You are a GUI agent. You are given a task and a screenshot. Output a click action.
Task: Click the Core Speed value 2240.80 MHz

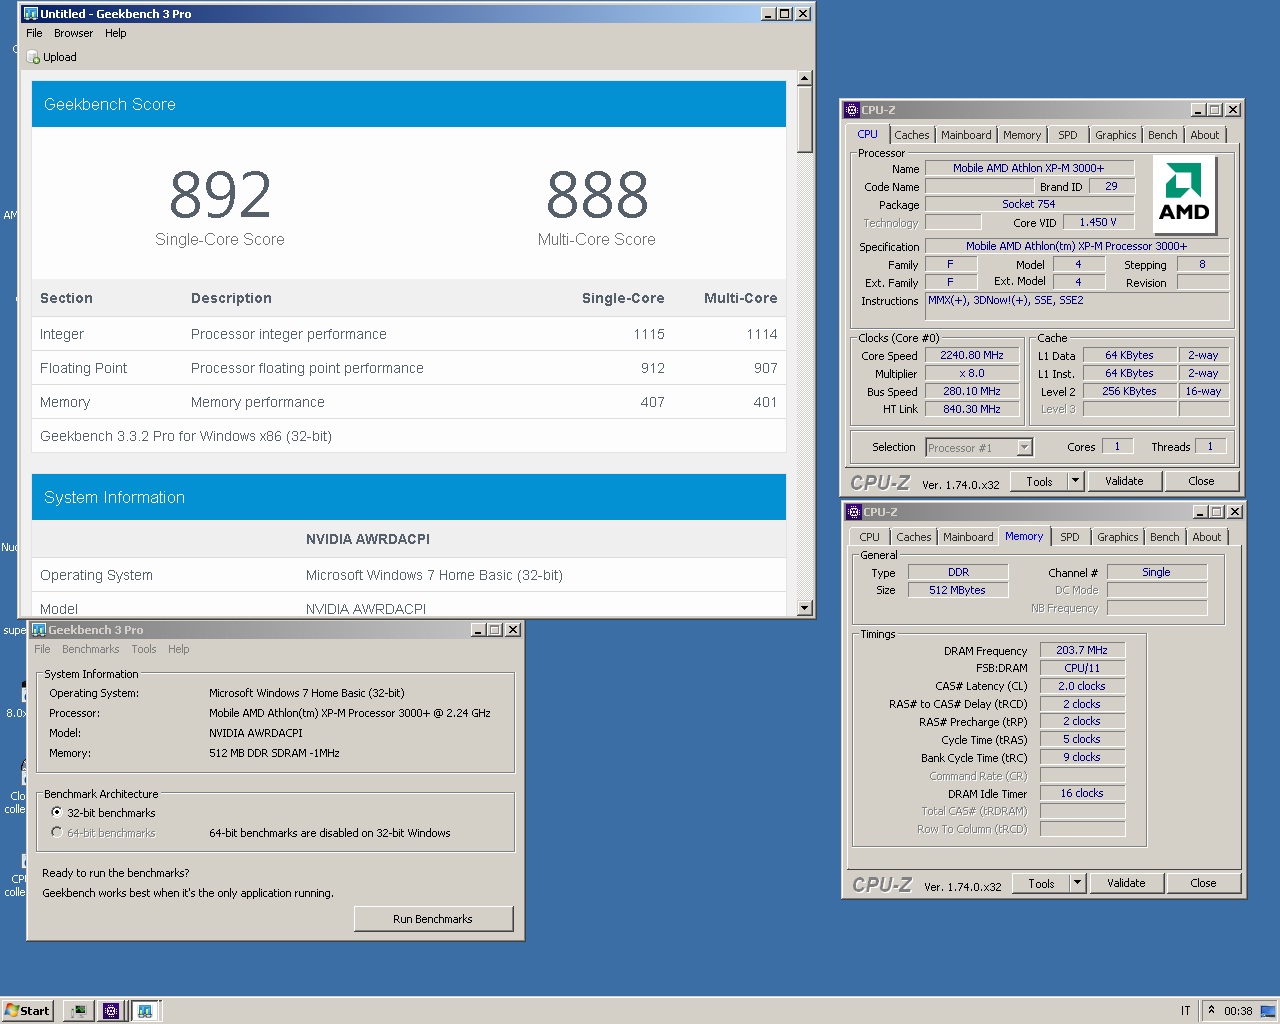[x=972, y=355]
